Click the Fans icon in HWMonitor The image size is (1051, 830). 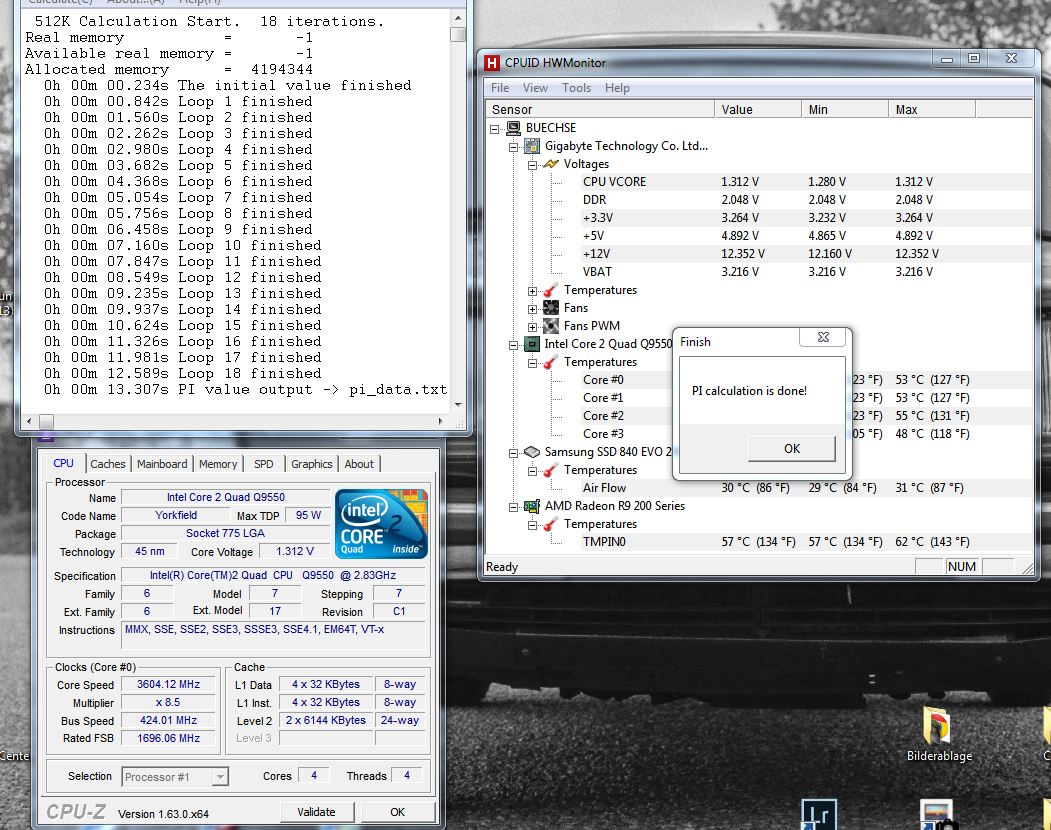point(551,308)
